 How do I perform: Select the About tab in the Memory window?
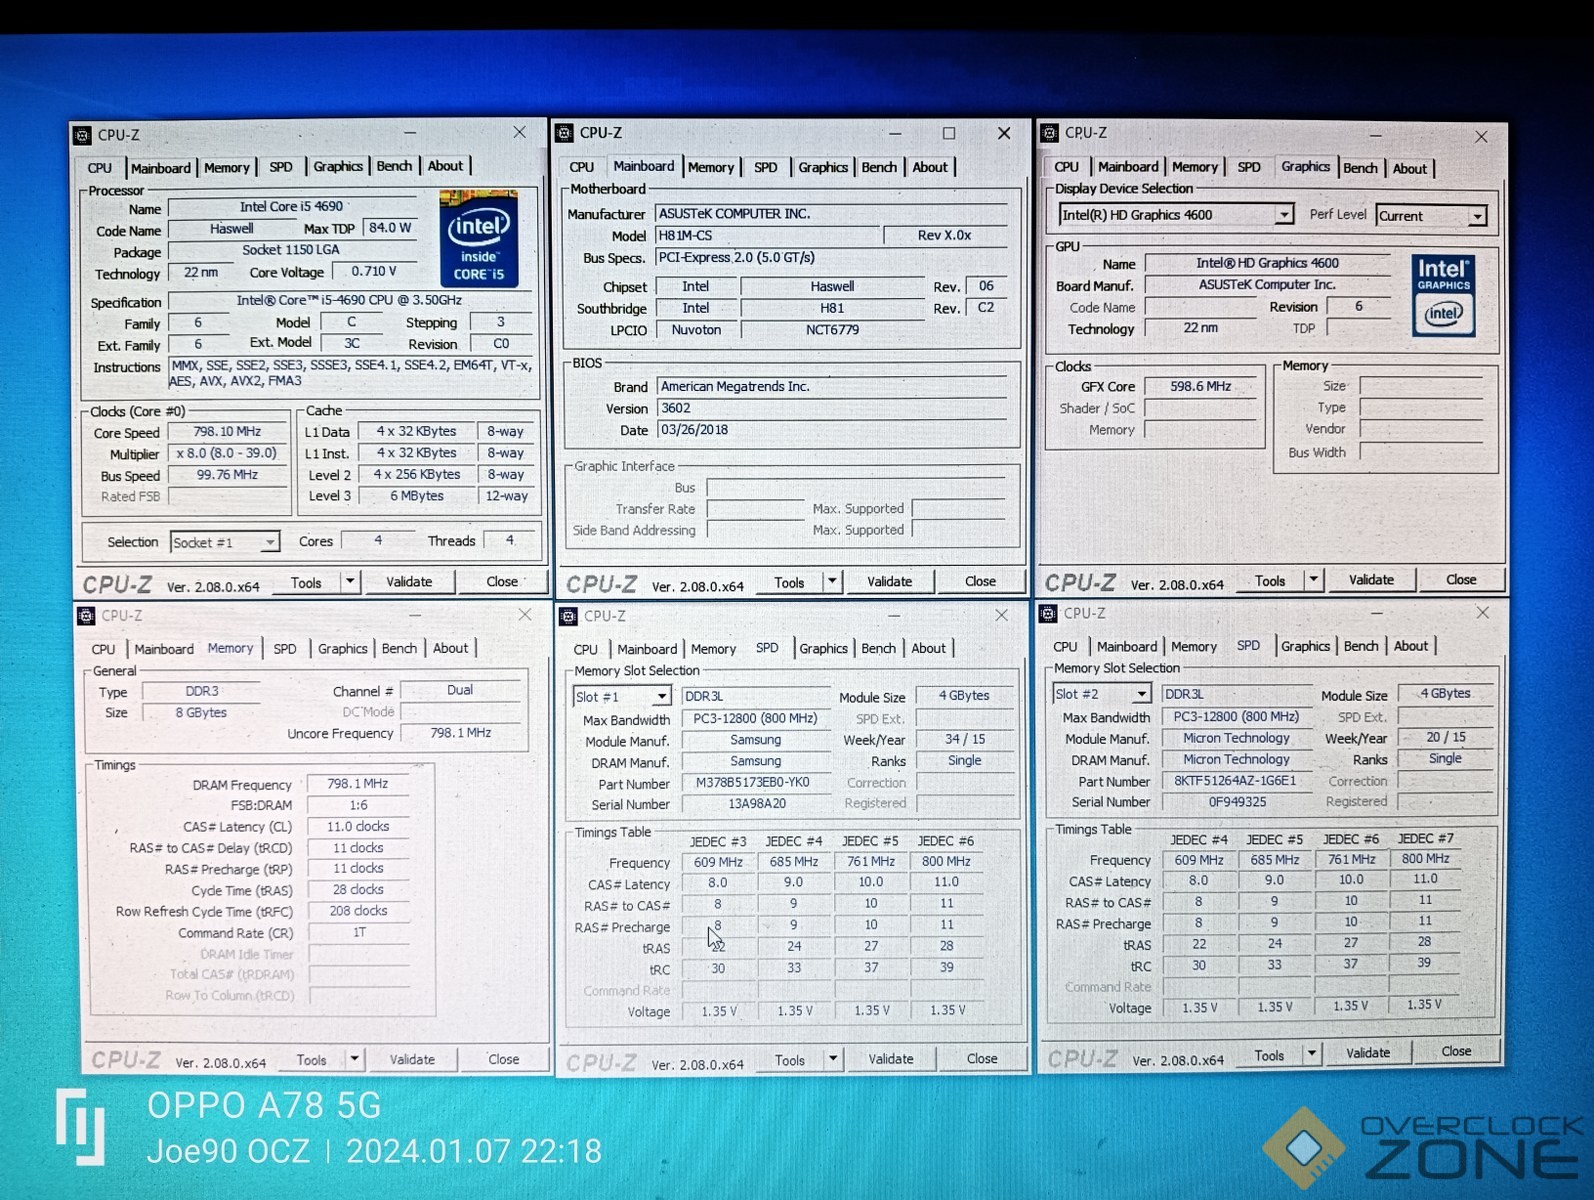coord(450,648)
